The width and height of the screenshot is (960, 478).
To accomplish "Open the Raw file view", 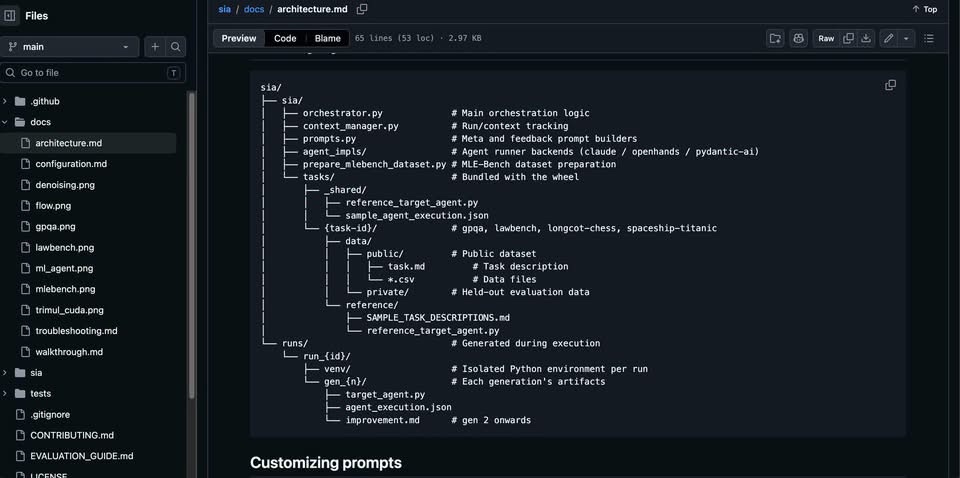I will tap(826, 39).
